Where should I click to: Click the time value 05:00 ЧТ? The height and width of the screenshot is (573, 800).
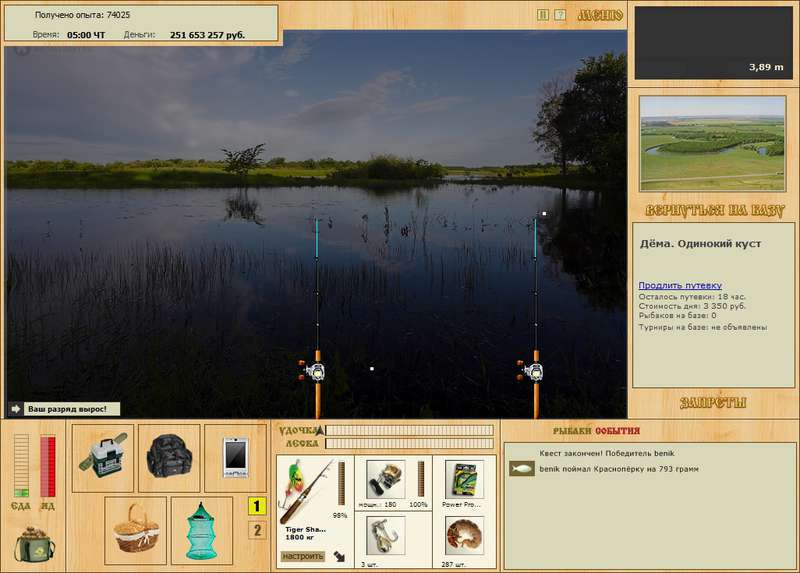coord(86,35)
